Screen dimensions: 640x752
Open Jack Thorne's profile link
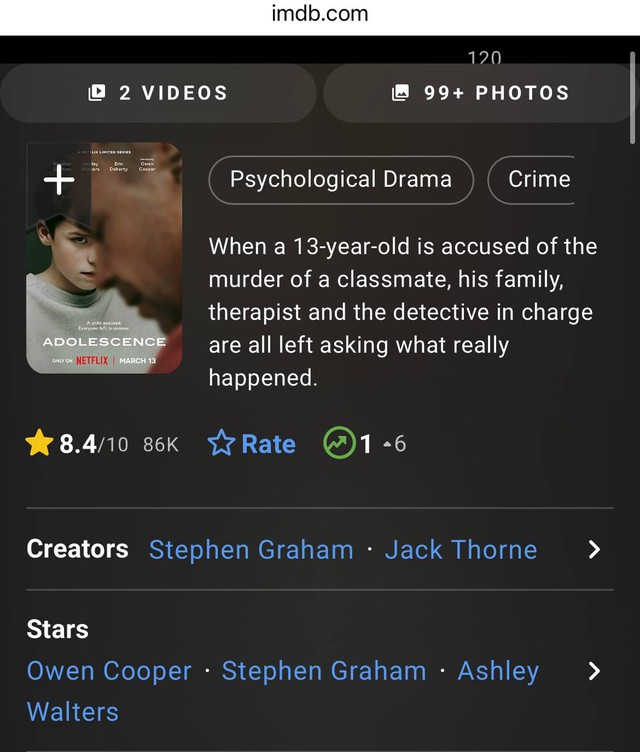(461, 550)
